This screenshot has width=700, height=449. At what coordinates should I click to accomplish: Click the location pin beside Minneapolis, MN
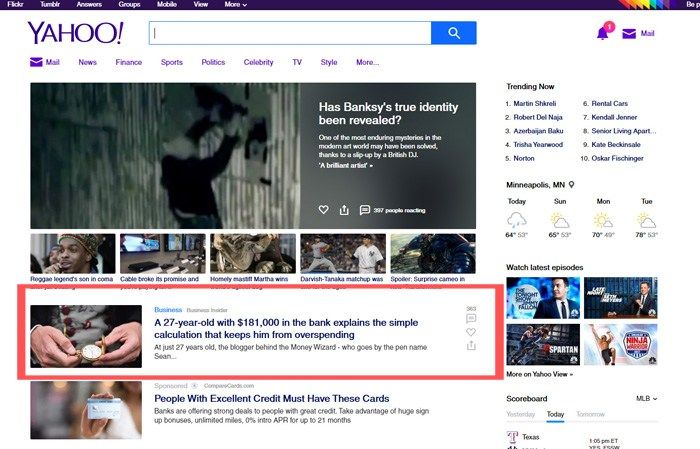point(571,184)
